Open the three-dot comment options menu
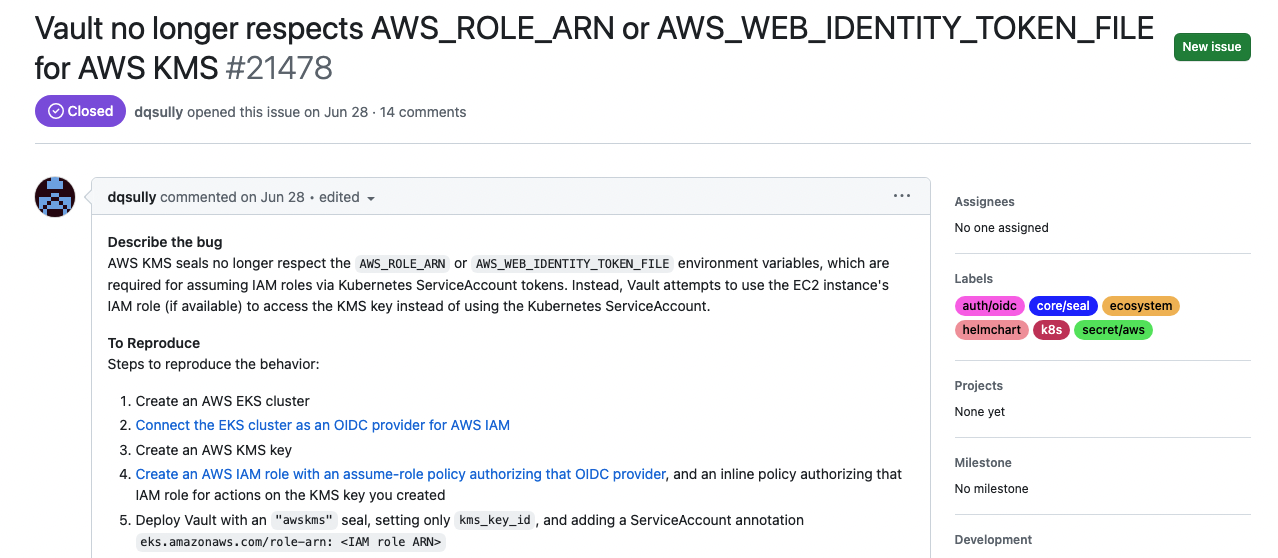1278x558 pixels. pyautogui.click(x=901, y=196)
